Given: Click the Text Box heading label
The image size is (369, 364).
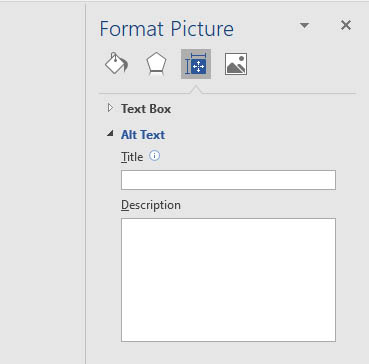Looking at the screenshot, I should coord(146,109).
